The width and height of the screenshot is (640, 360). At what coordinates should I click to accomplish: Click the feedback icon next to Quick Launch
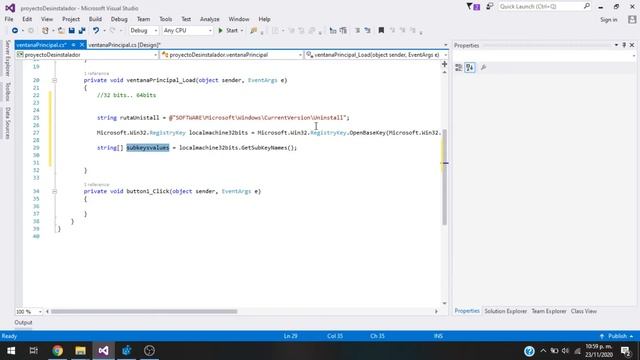click(x=489, y=7)
